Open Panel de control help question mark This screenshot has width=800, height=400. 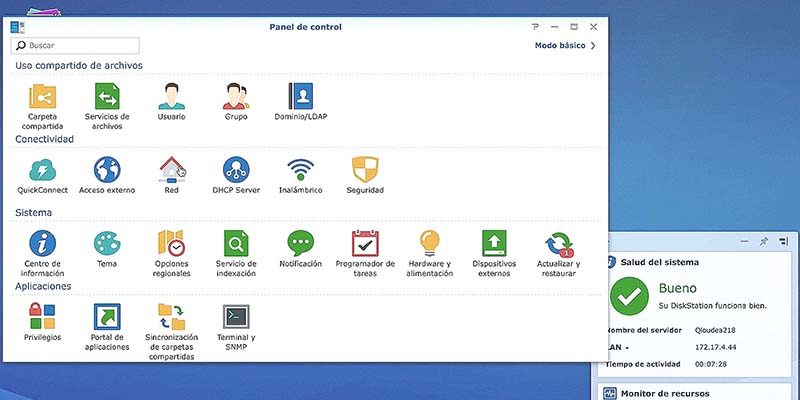pyautogui.click(x=535, y=27)
